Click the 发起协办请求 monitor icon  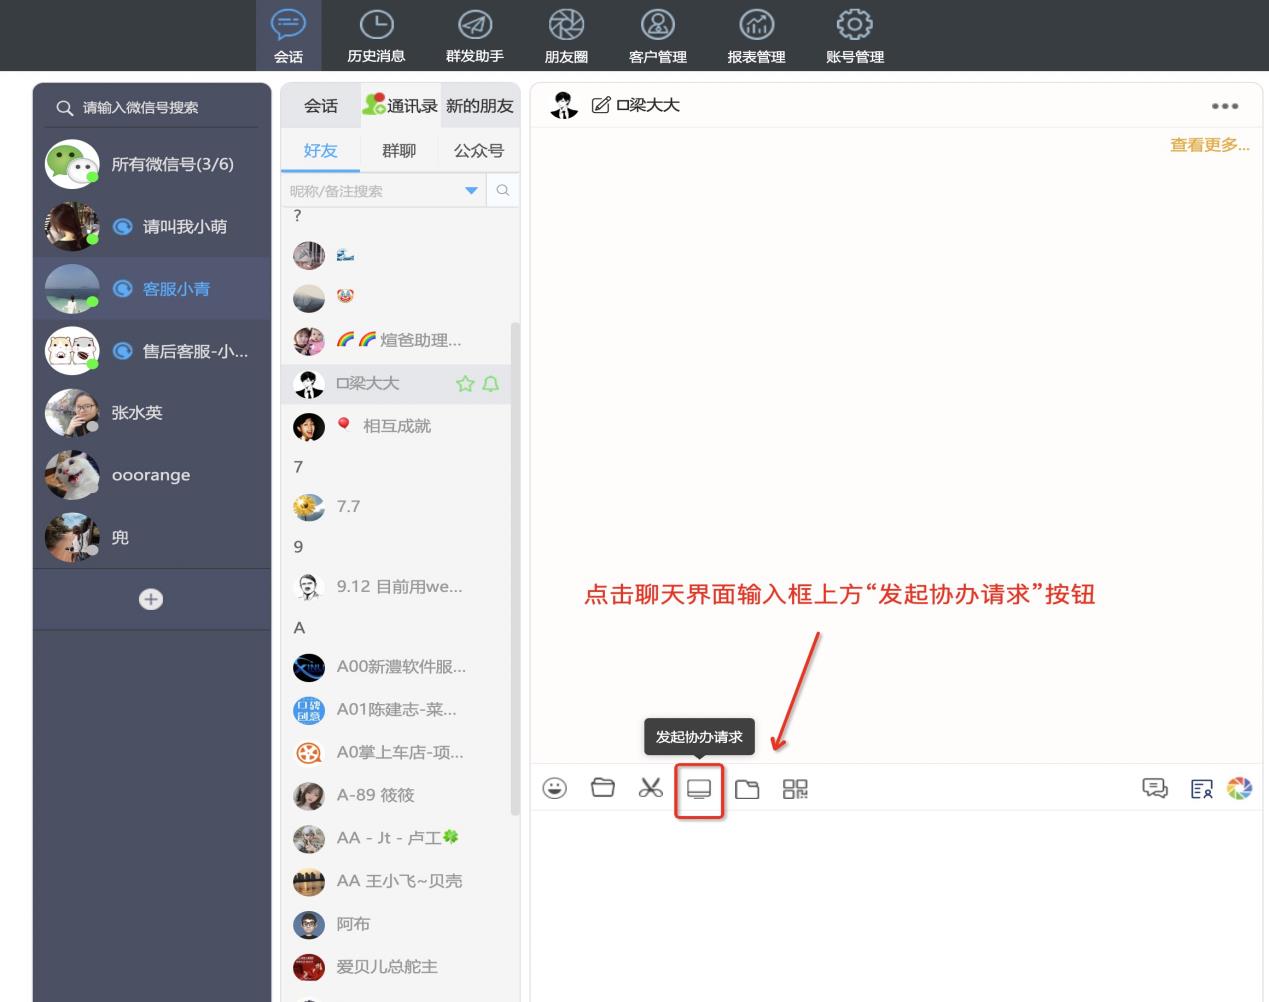[x=699, y=790]
